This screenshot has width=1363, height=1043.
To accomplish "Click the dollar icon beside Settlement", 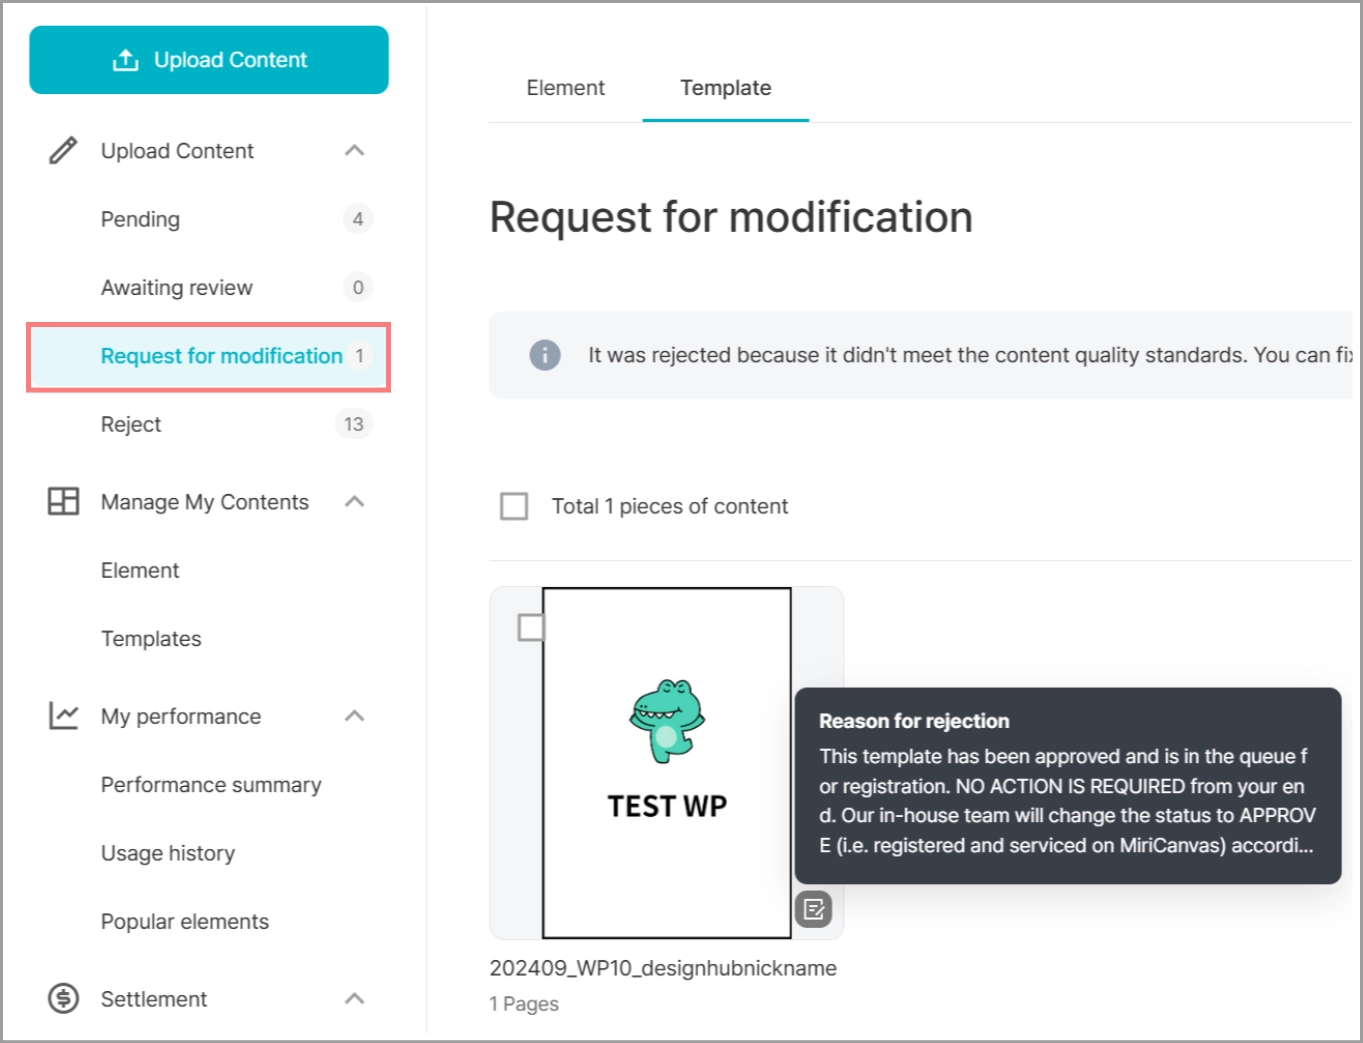I will [63, 998].
